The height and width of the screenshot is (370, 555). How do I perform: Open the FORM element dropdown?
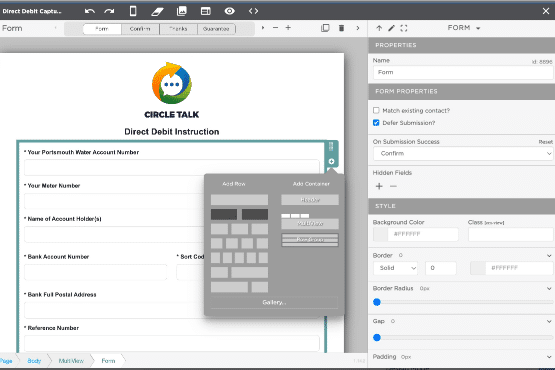(464, 28)
